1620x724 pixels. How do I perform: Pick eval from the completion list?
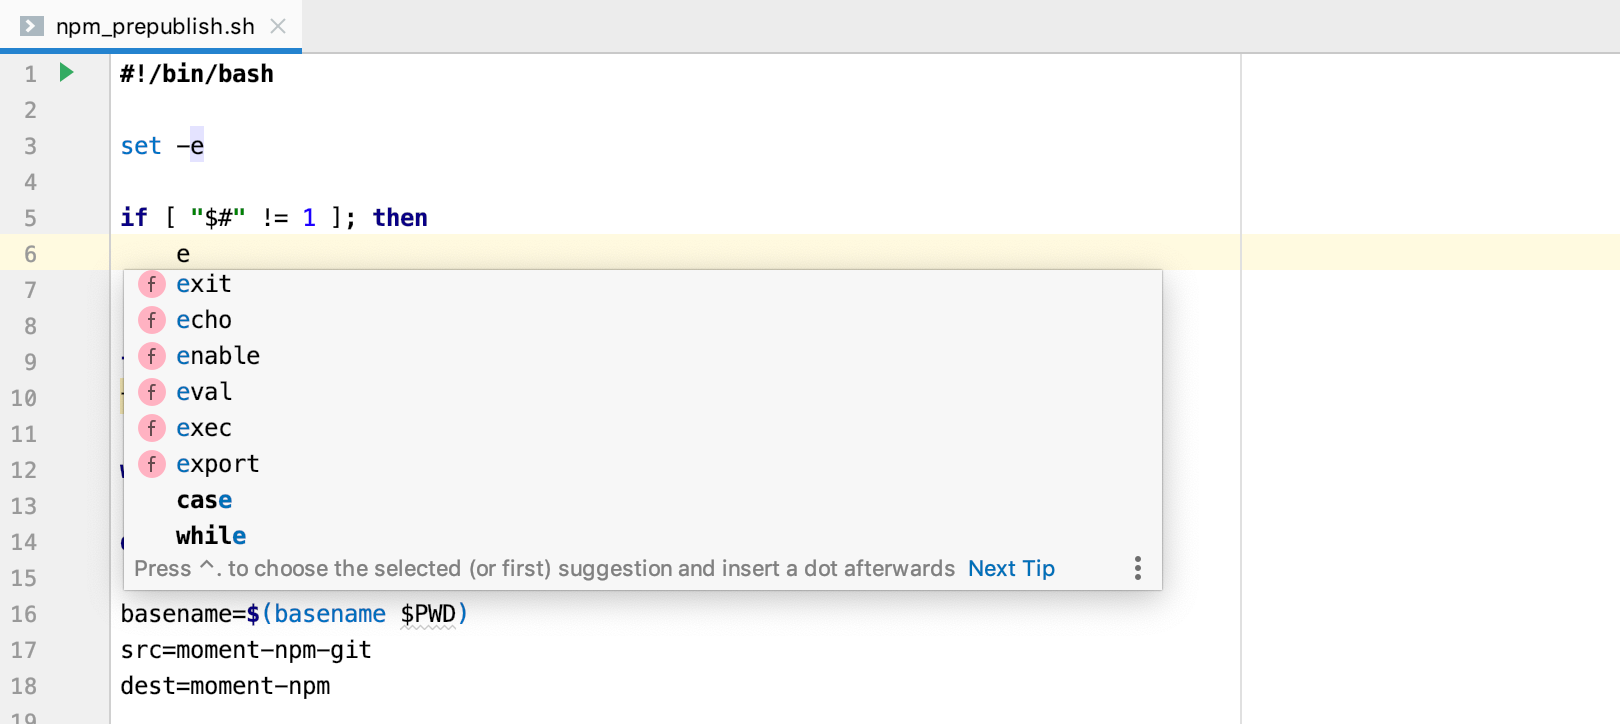coord(204,392)
